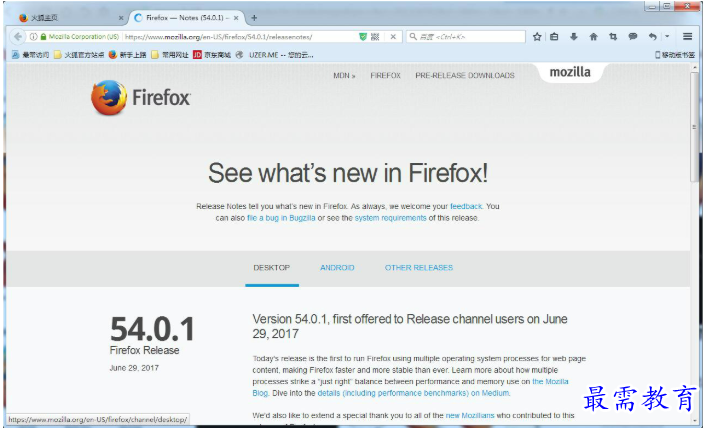
Task: Click 'June 29, 2017' date under Firefox Release
Action: pos(134,368)
